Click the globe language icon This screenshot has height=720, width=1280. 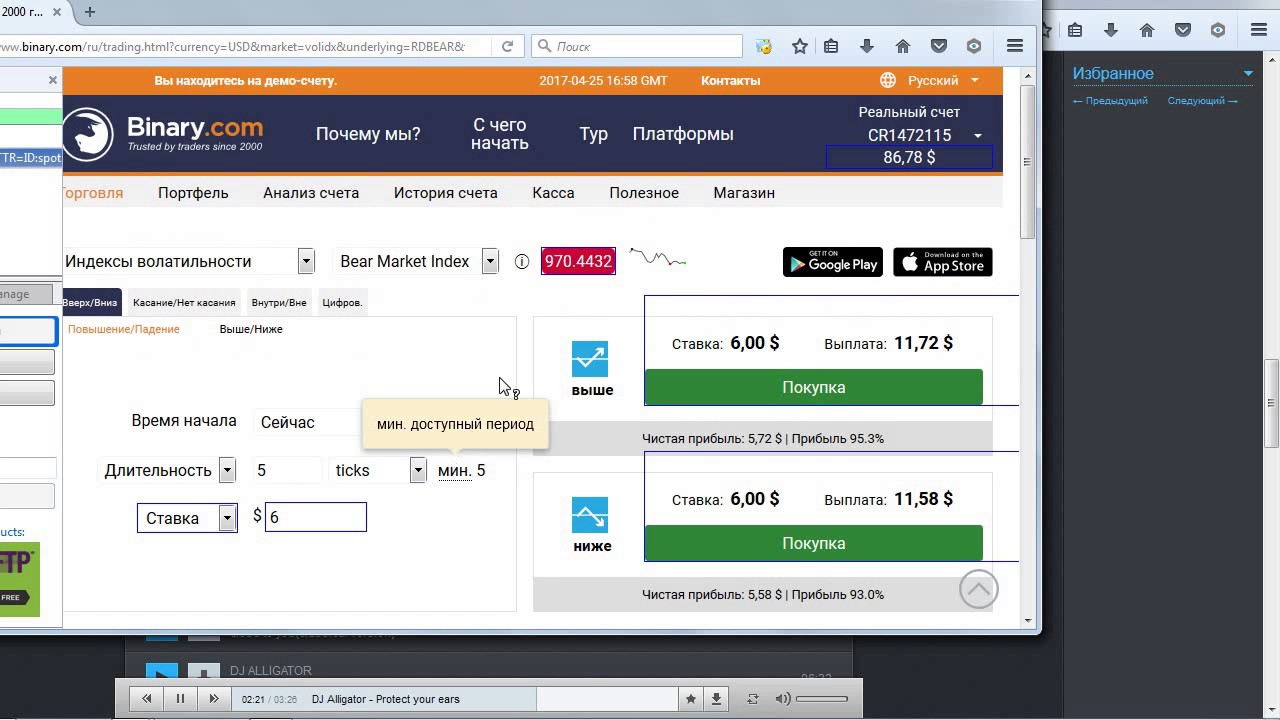(x=888, y=80)
